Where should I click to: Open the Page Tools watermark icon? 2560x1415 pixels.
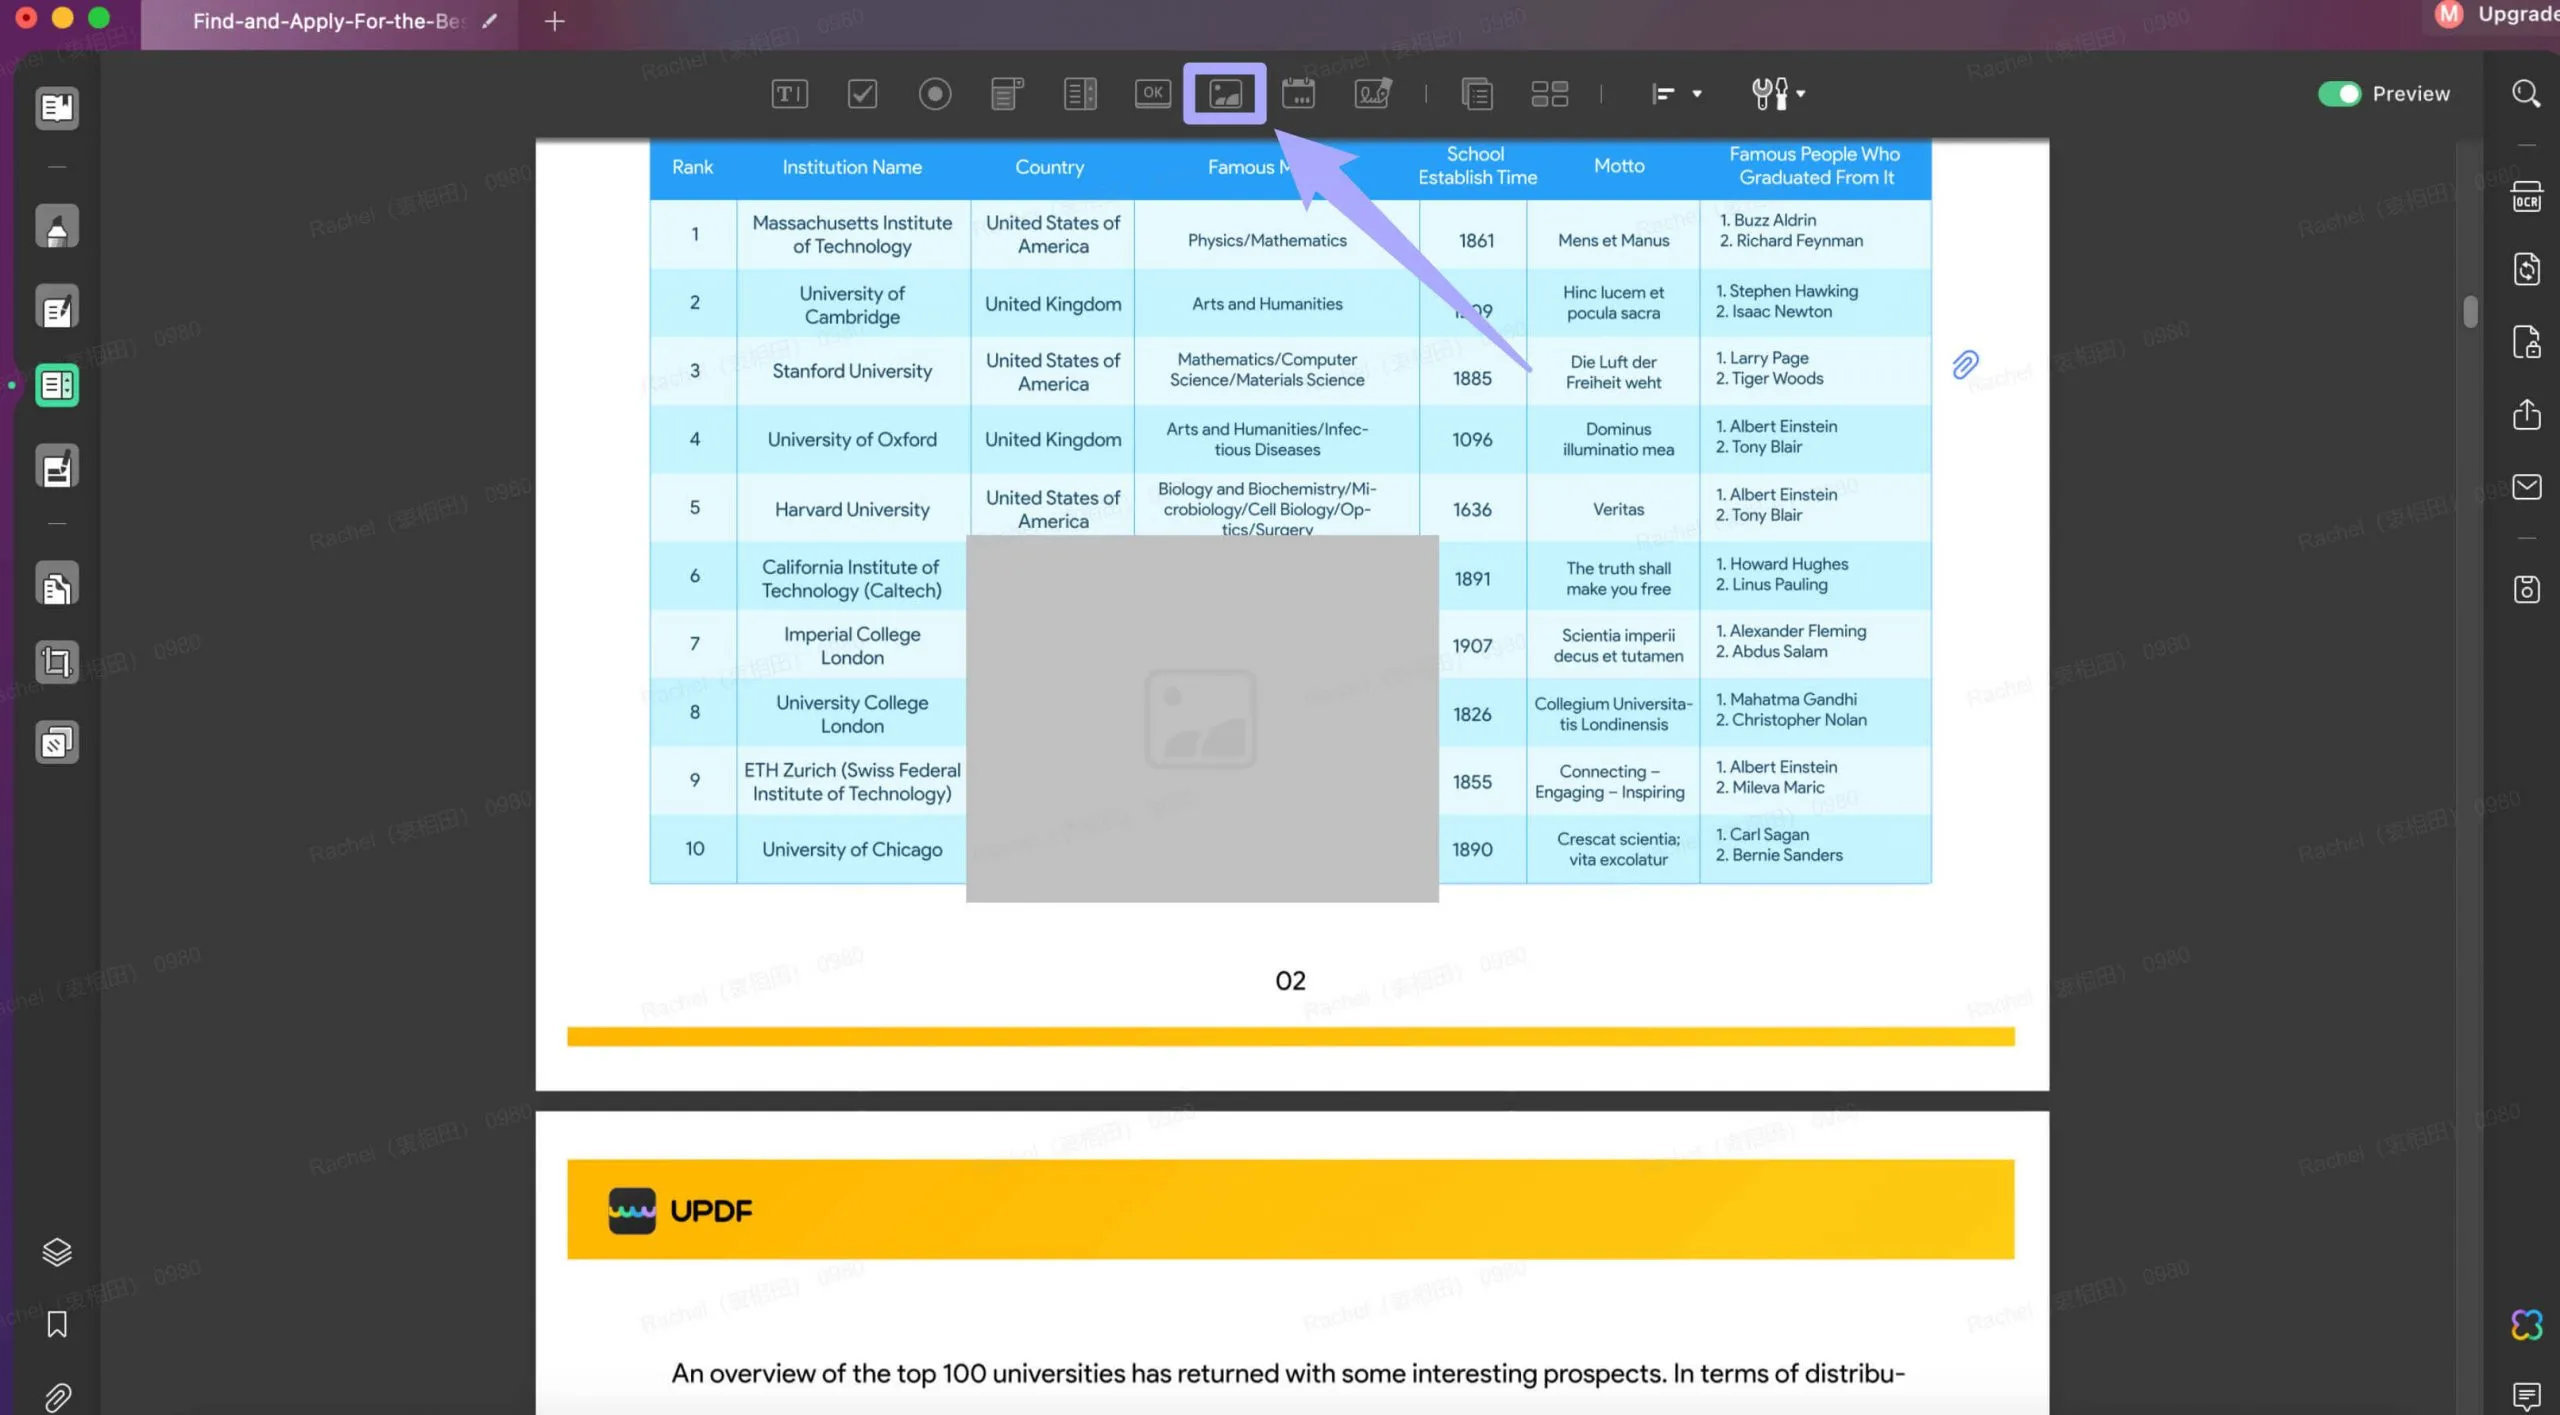tap(57, 742)
